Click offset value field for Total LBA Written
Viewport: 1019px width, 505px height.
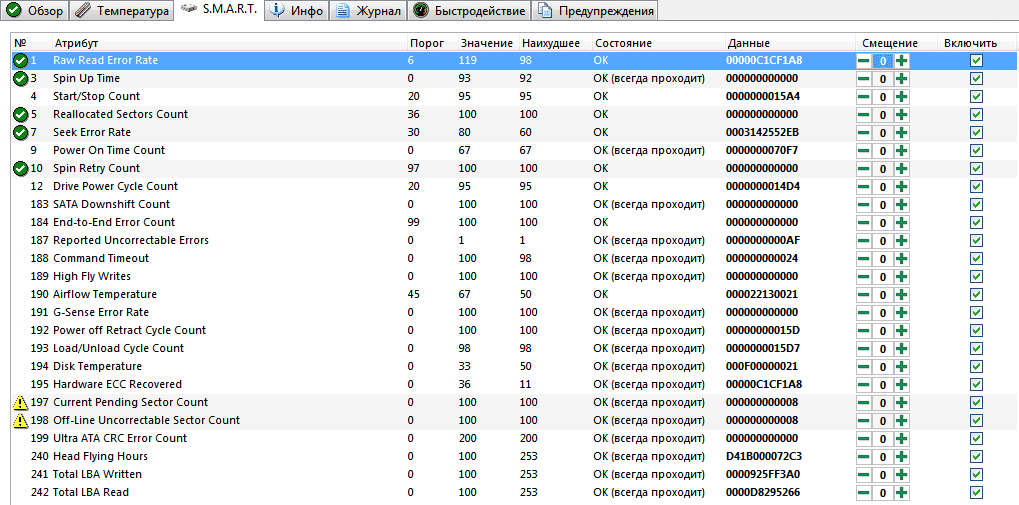point(883,474)
